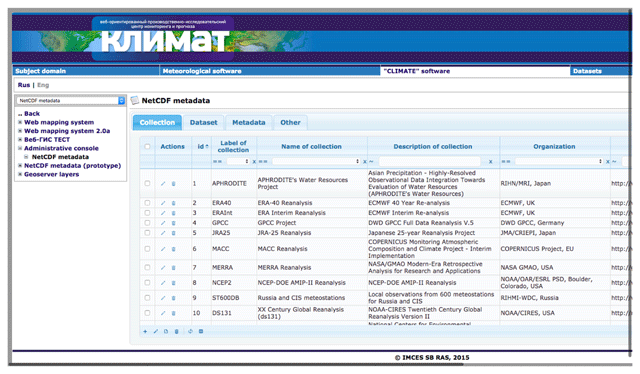Click the Eng language link

(43, 85)
